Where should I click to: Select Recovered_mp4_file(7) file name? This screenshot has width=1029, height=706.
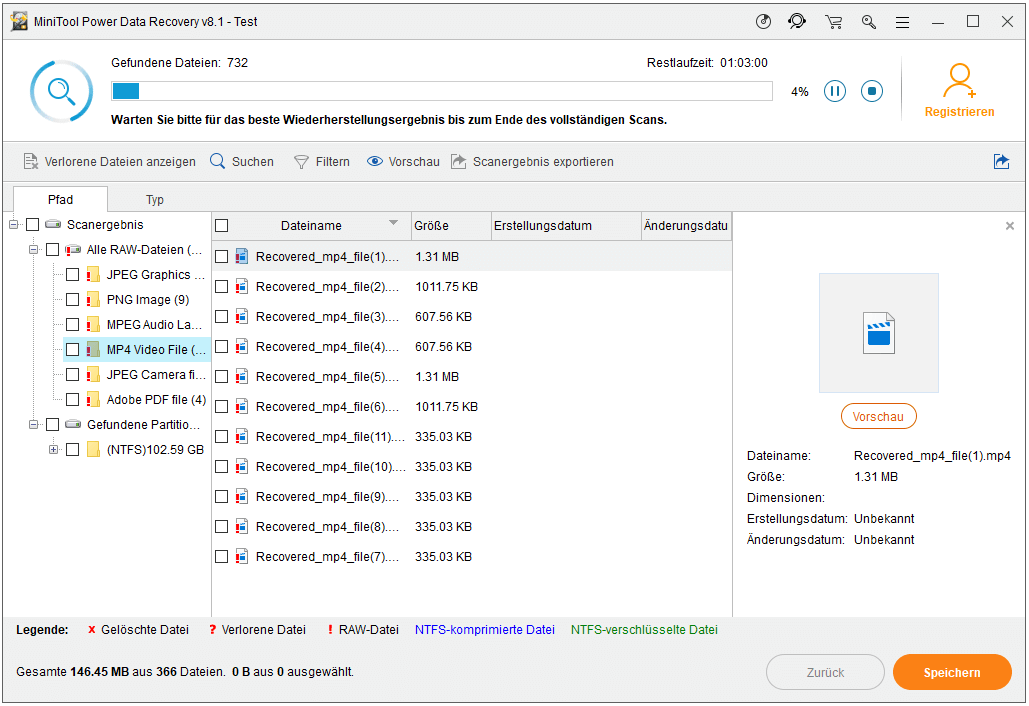coord(327,556)
